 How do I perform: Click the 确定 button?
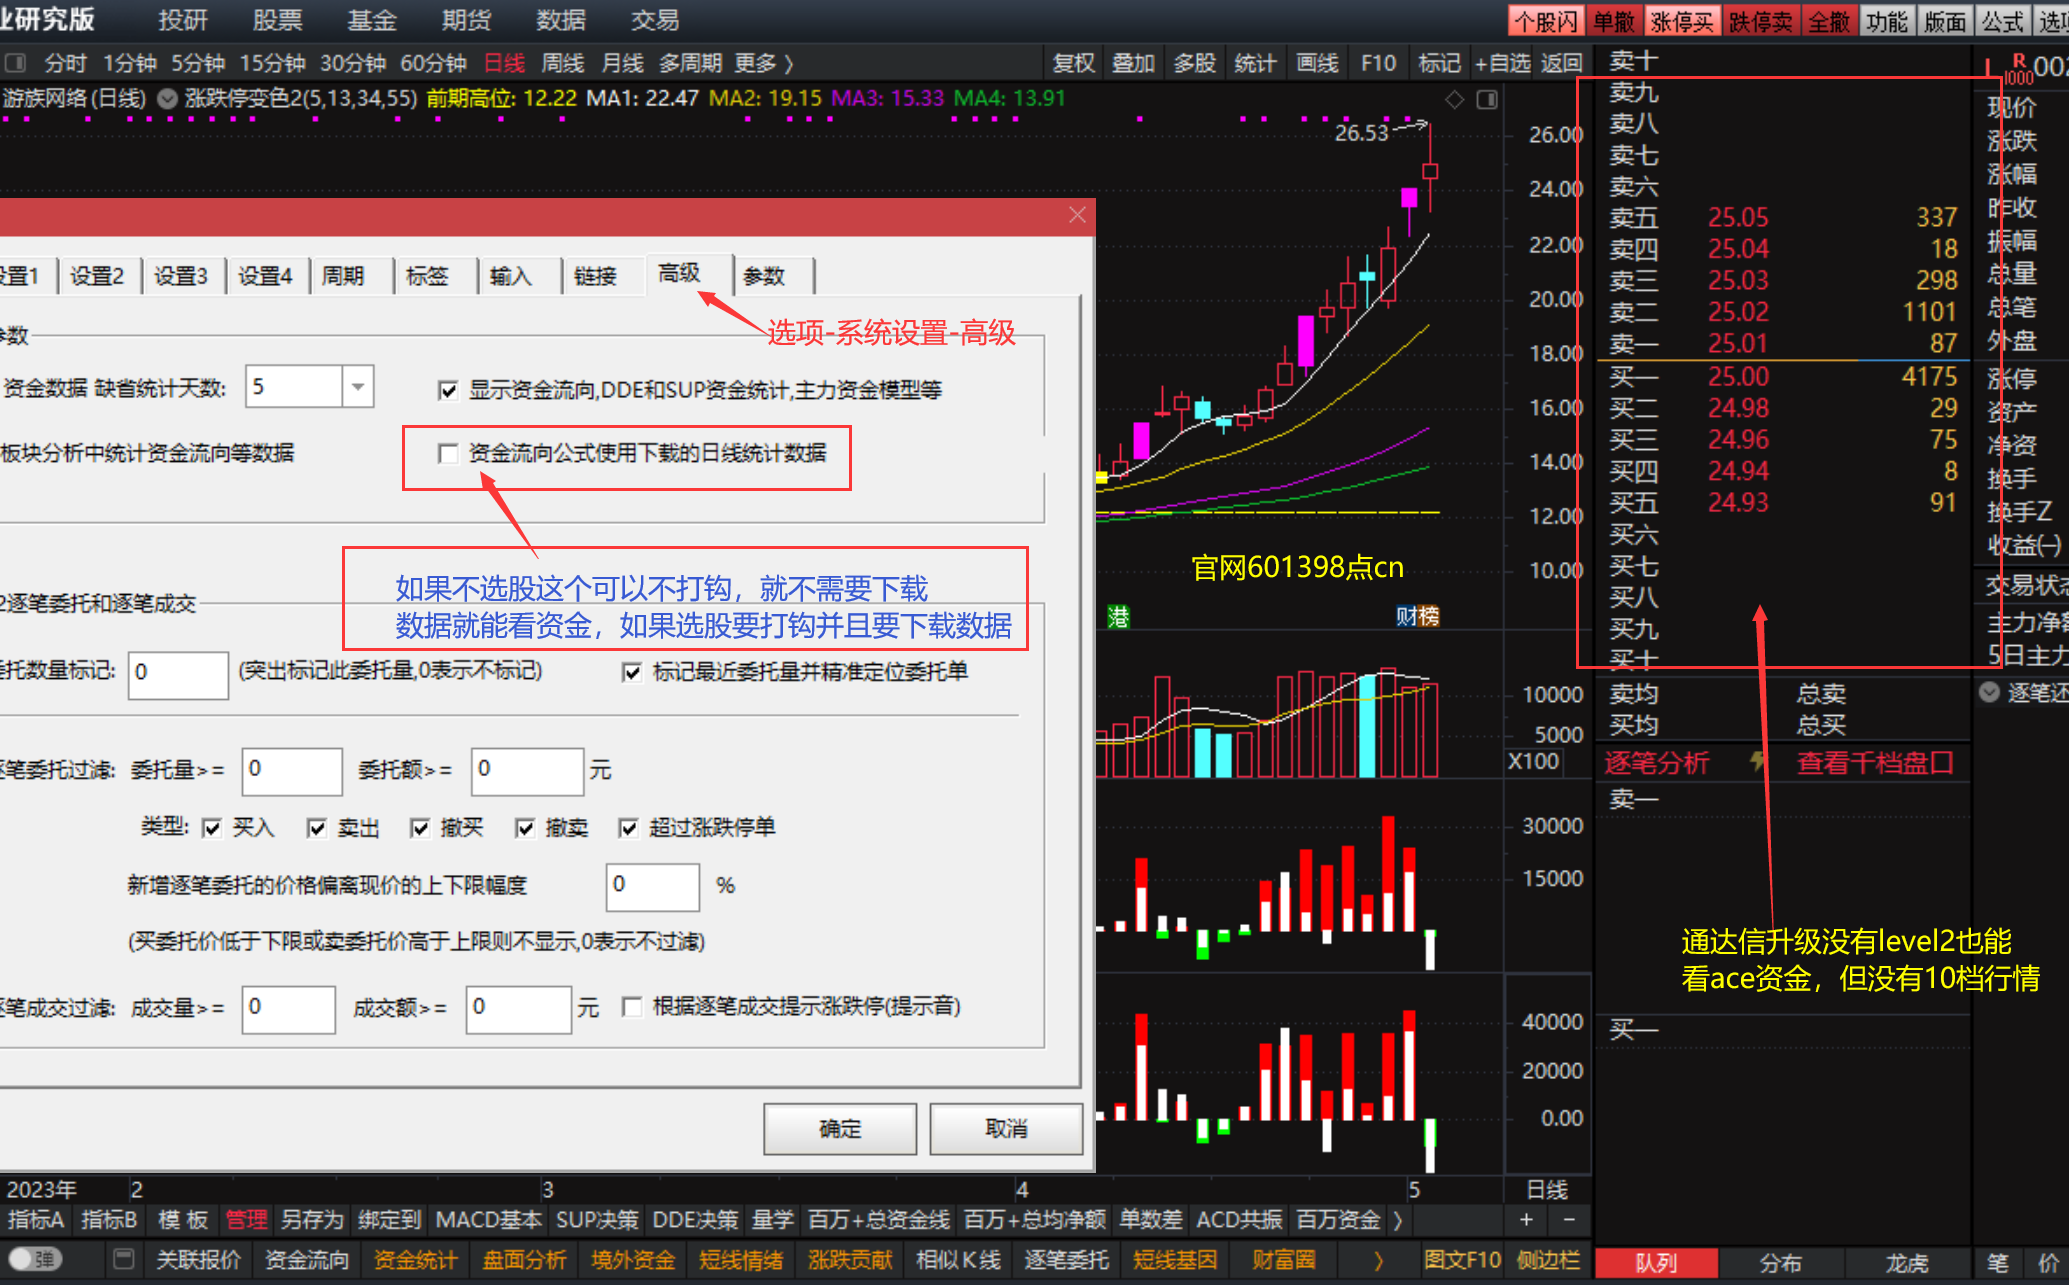coord(840,1129)
